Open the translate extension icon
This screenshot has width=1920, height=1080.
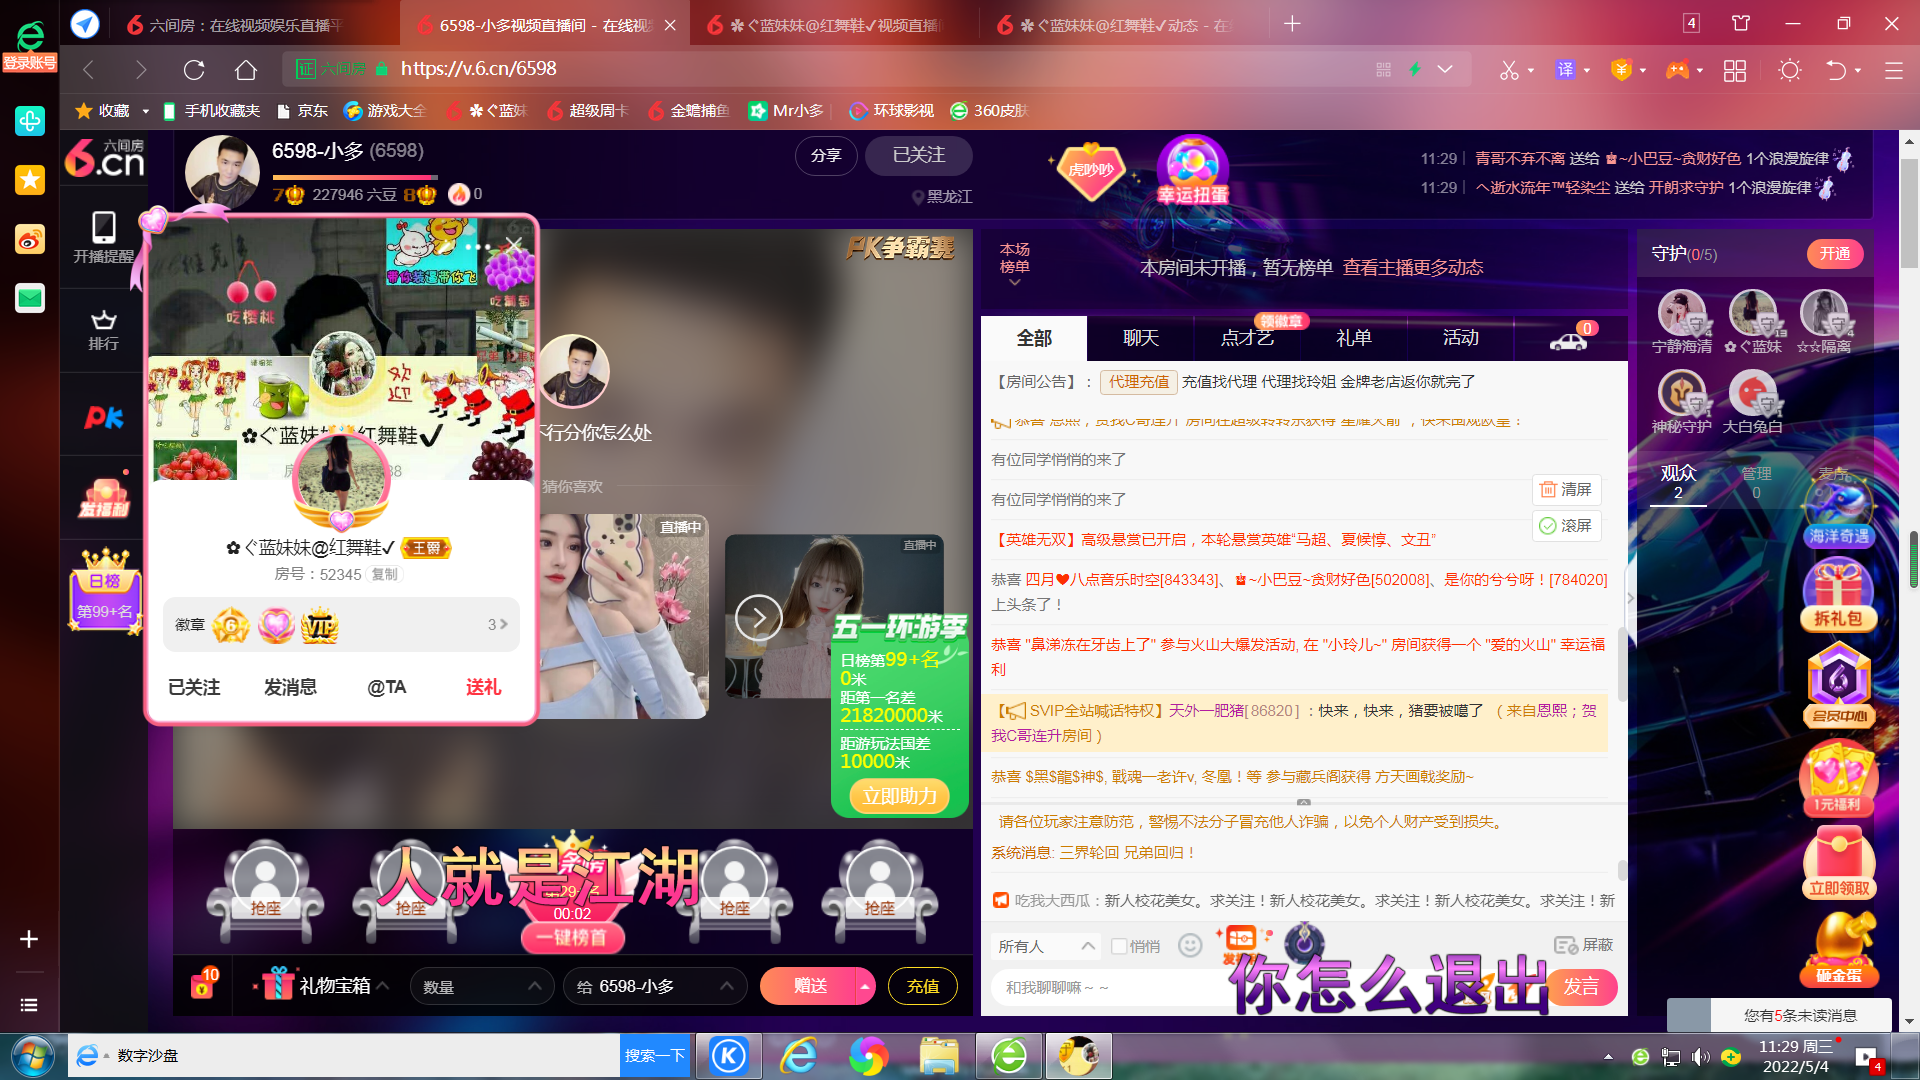click(1565, 69)
